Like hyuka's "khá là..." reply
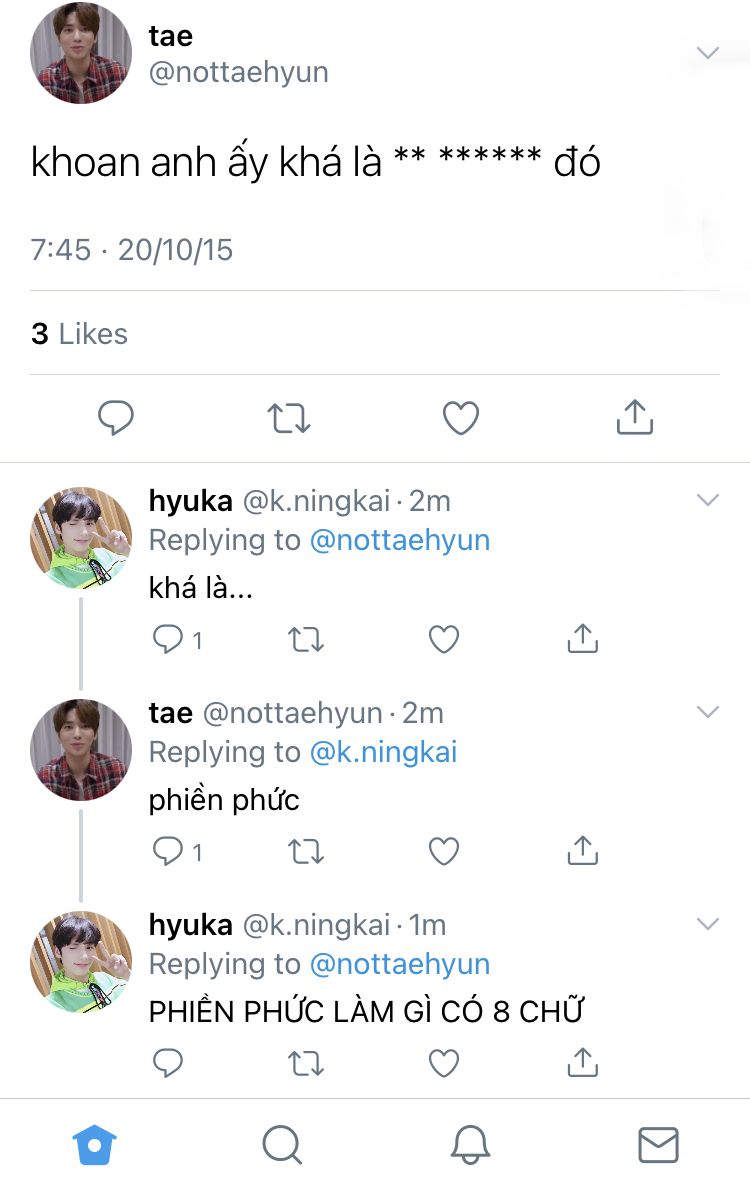The height and width of the screenshot is (1197, 750). [444, 639]
